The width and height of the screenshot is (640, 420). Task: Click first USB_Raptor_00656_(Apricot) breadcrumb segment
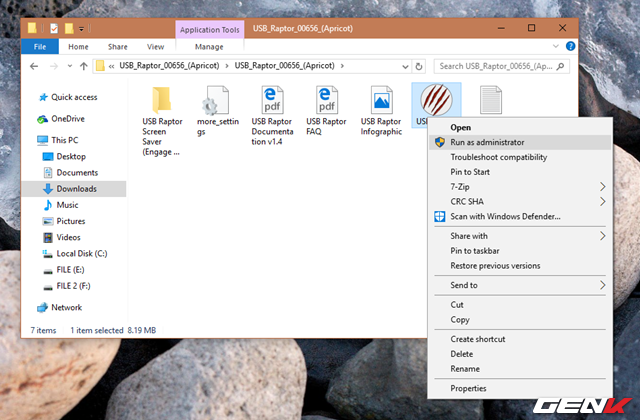pos(169,66)
